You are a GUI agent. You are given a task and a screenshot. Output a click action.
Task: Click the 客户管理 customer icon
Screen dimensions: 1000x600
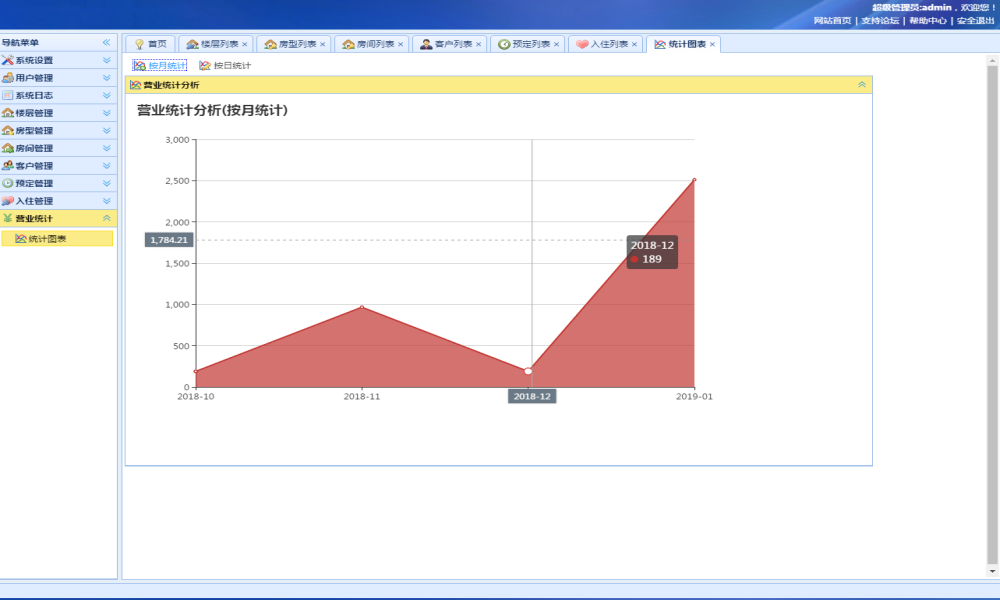pyautogui.click(x=8, y=165)
